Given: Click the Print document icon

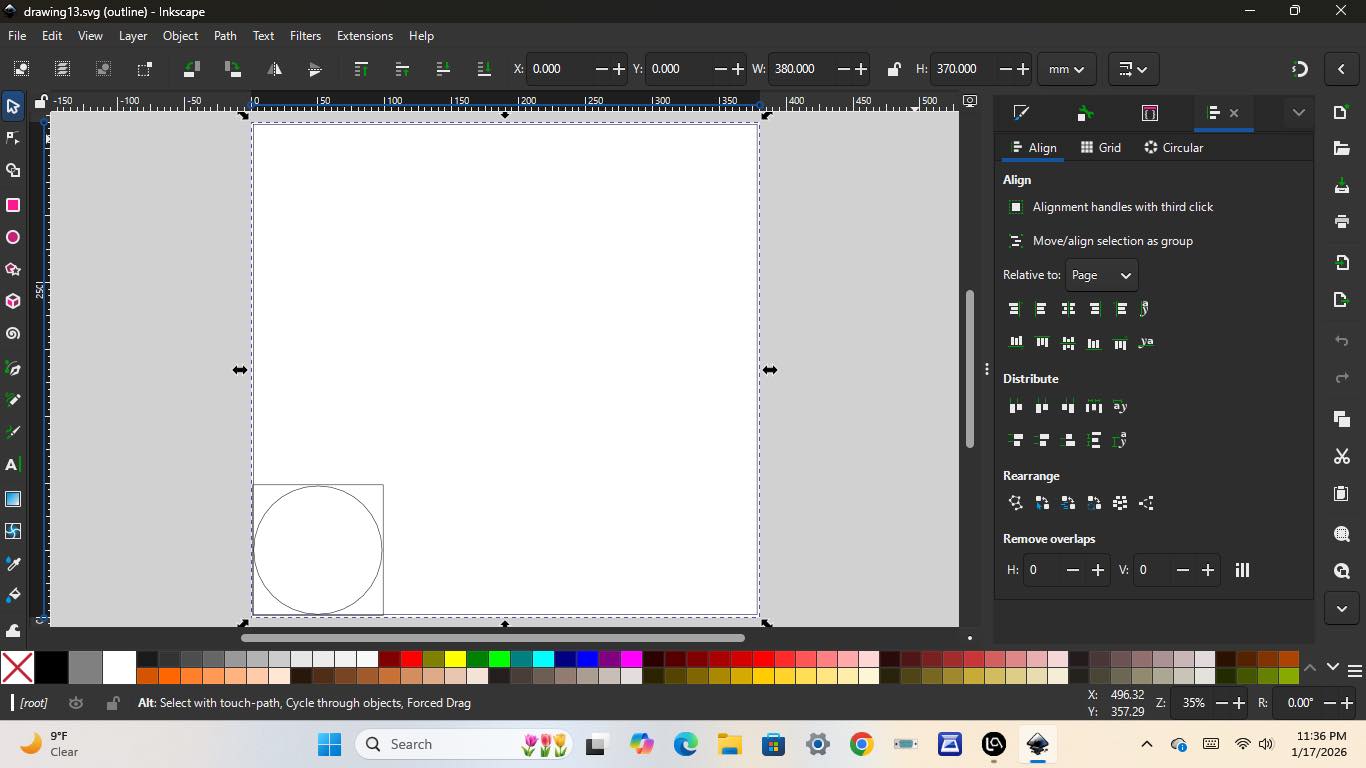Looking at the screenshot, I should point(1342,221).
